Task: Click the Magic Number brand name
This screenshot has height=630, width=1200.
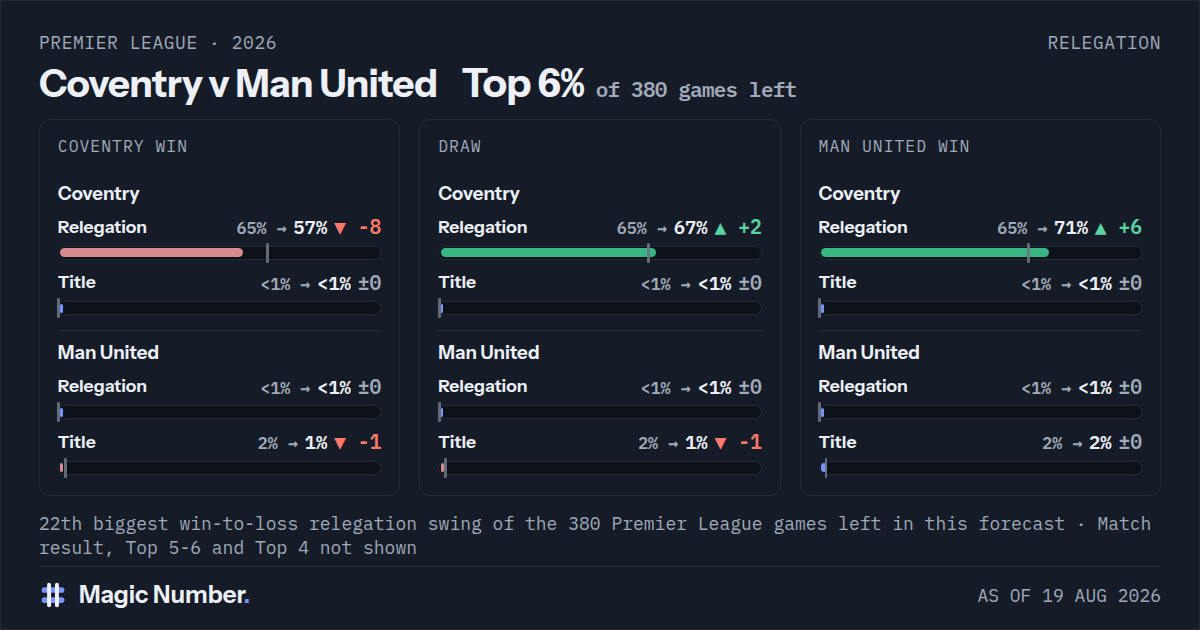Action: (164, 595)
